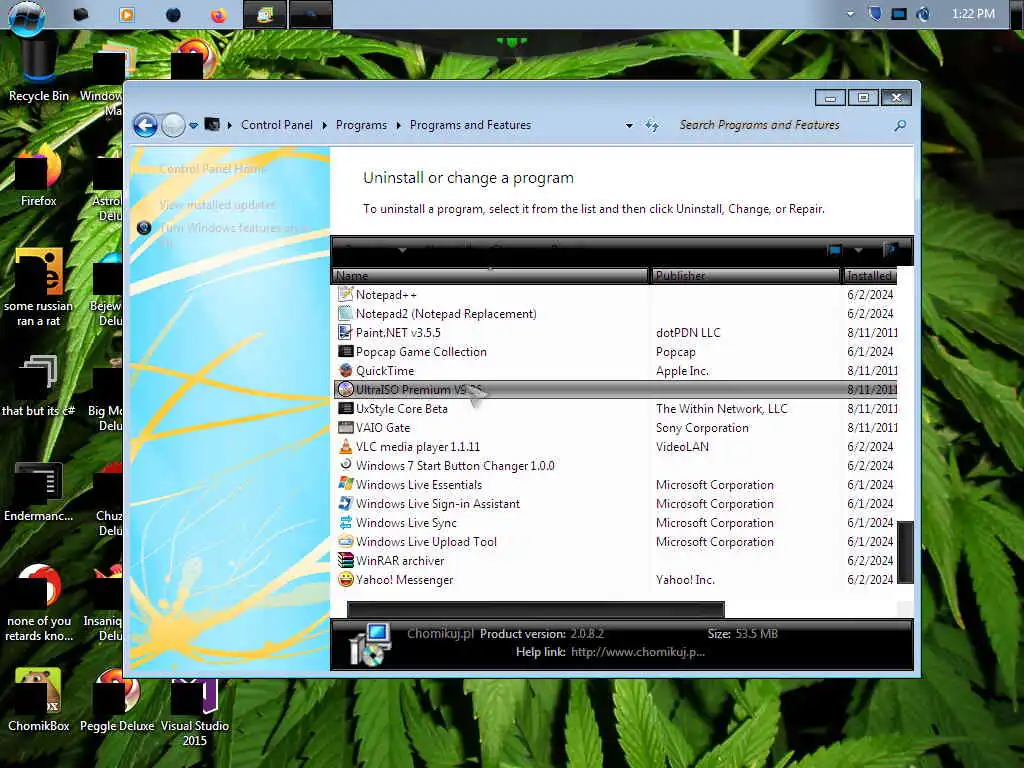Screen dimensions: 1024x768
Task: Select the Paint.NET v3.5.5 icon
Action: [345, 332]
